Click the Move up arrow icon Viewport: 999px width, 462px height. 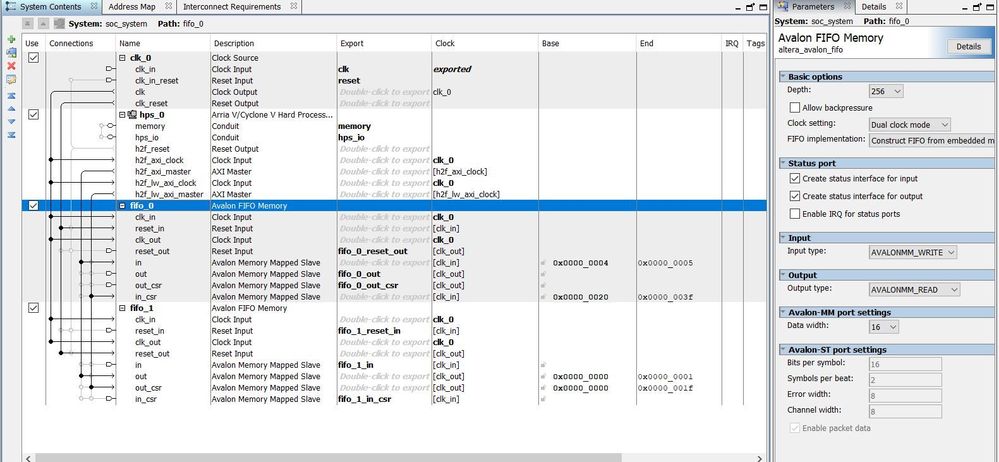11,107
